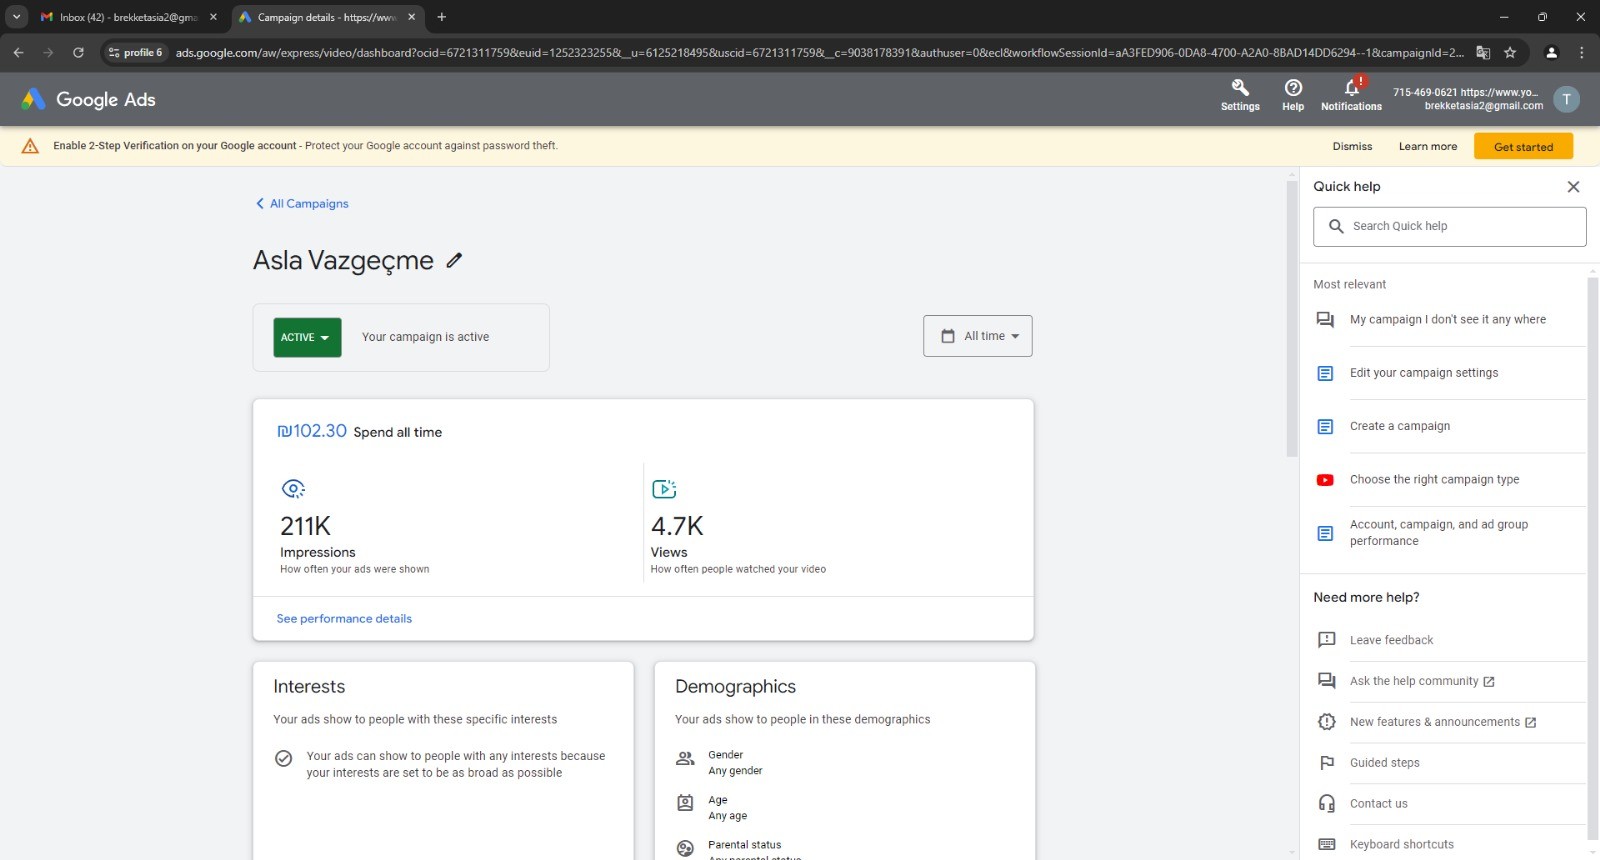1600x860 pixels.
Task: Click the Interests check circle icon
Action: tap(284, 758)
